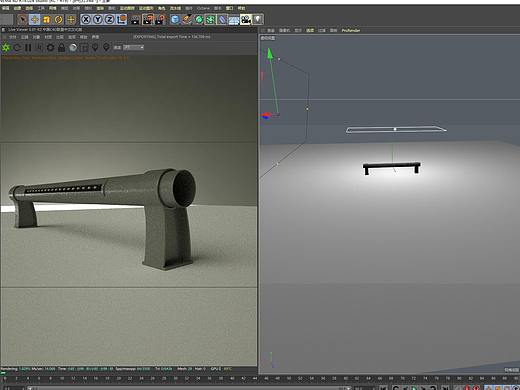This screenshot has width=520, height=390.
Task: Click frame 40 on the timeline ruler
Action: coord(232,379)
